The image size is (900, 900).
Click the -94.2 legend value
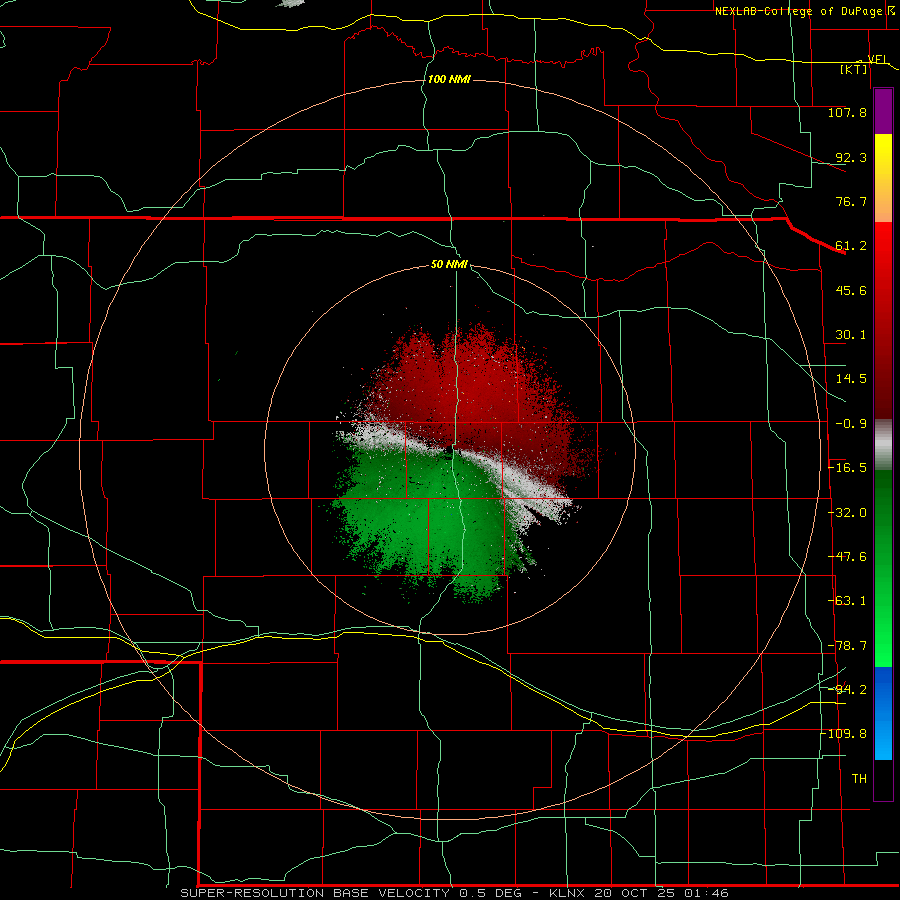(847, 689)
